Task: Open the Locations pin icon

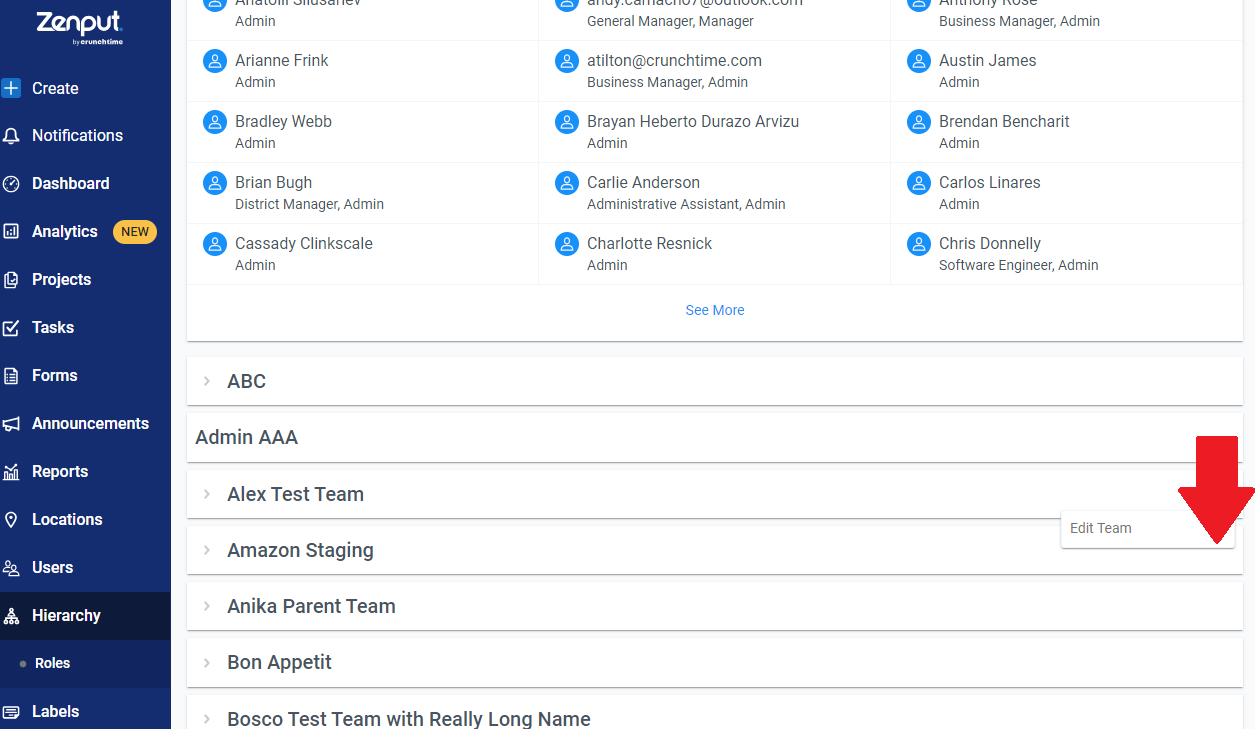Action: (11, 520)
